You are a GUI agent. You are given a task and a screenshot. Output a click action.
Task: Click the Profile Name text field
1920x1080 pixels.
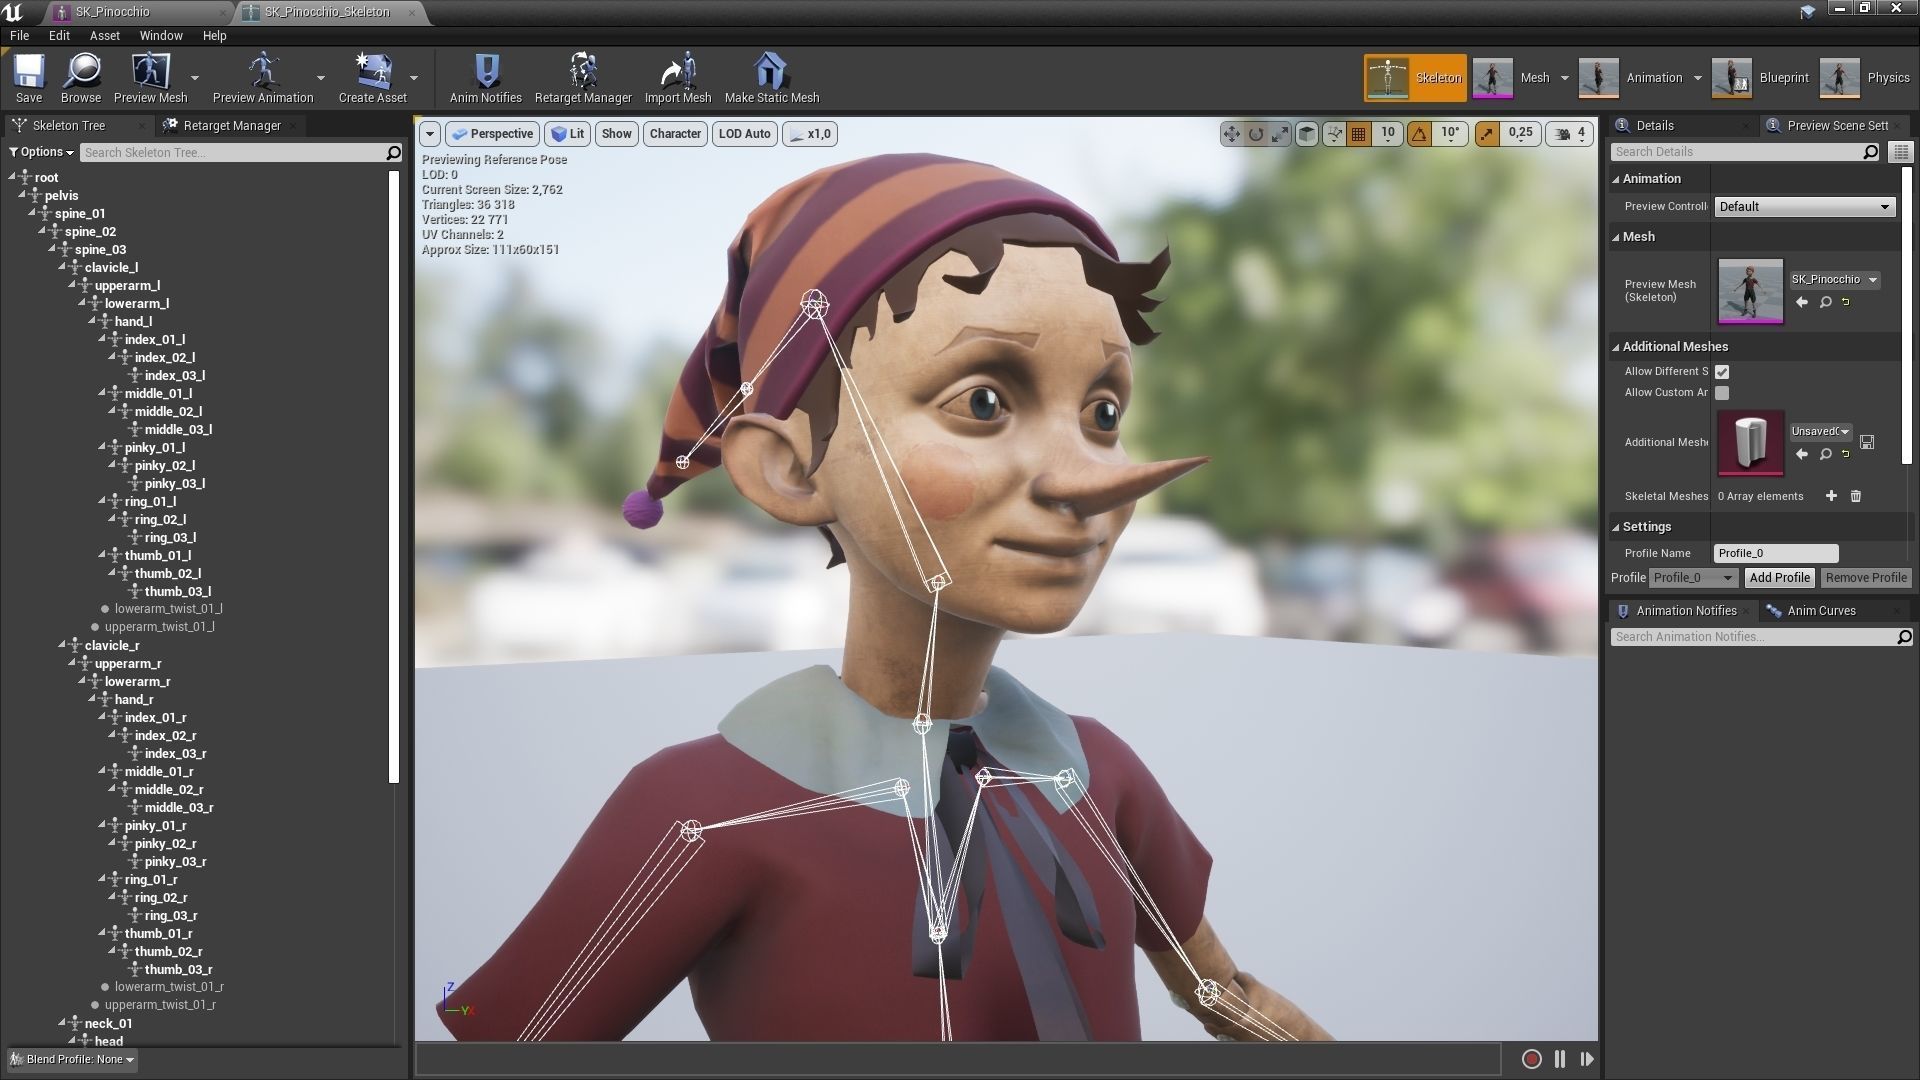coord(1776,553)
